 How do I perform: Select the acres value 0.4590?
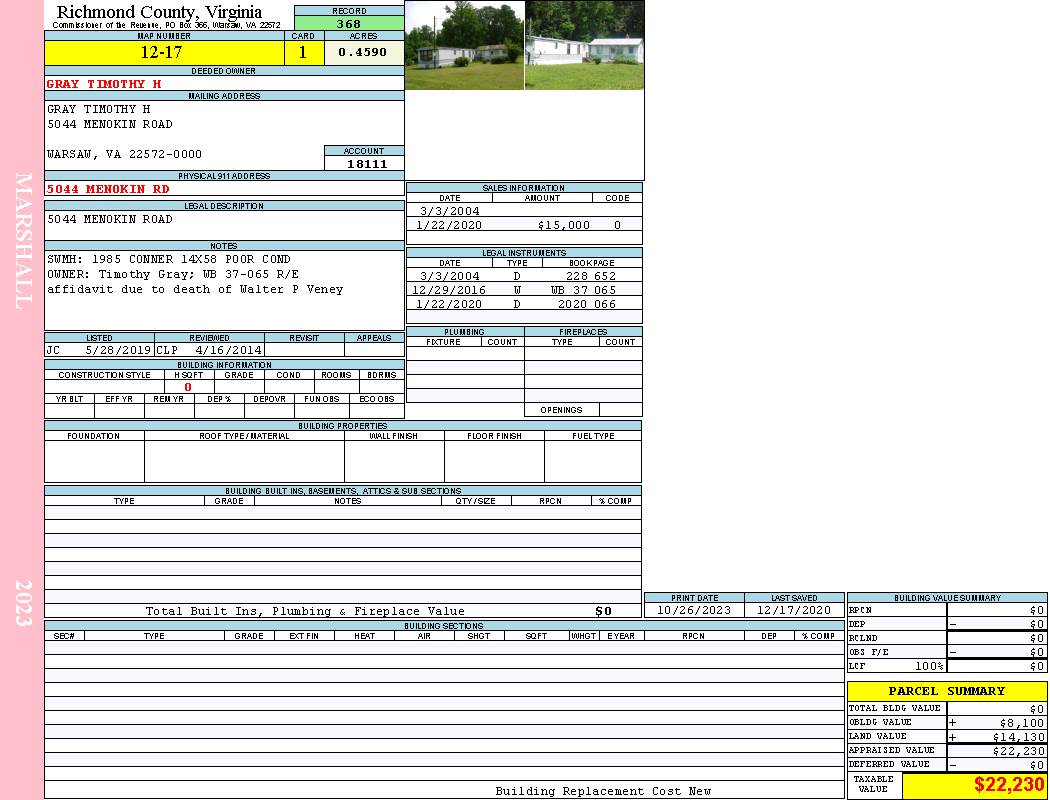pos(363,53)
